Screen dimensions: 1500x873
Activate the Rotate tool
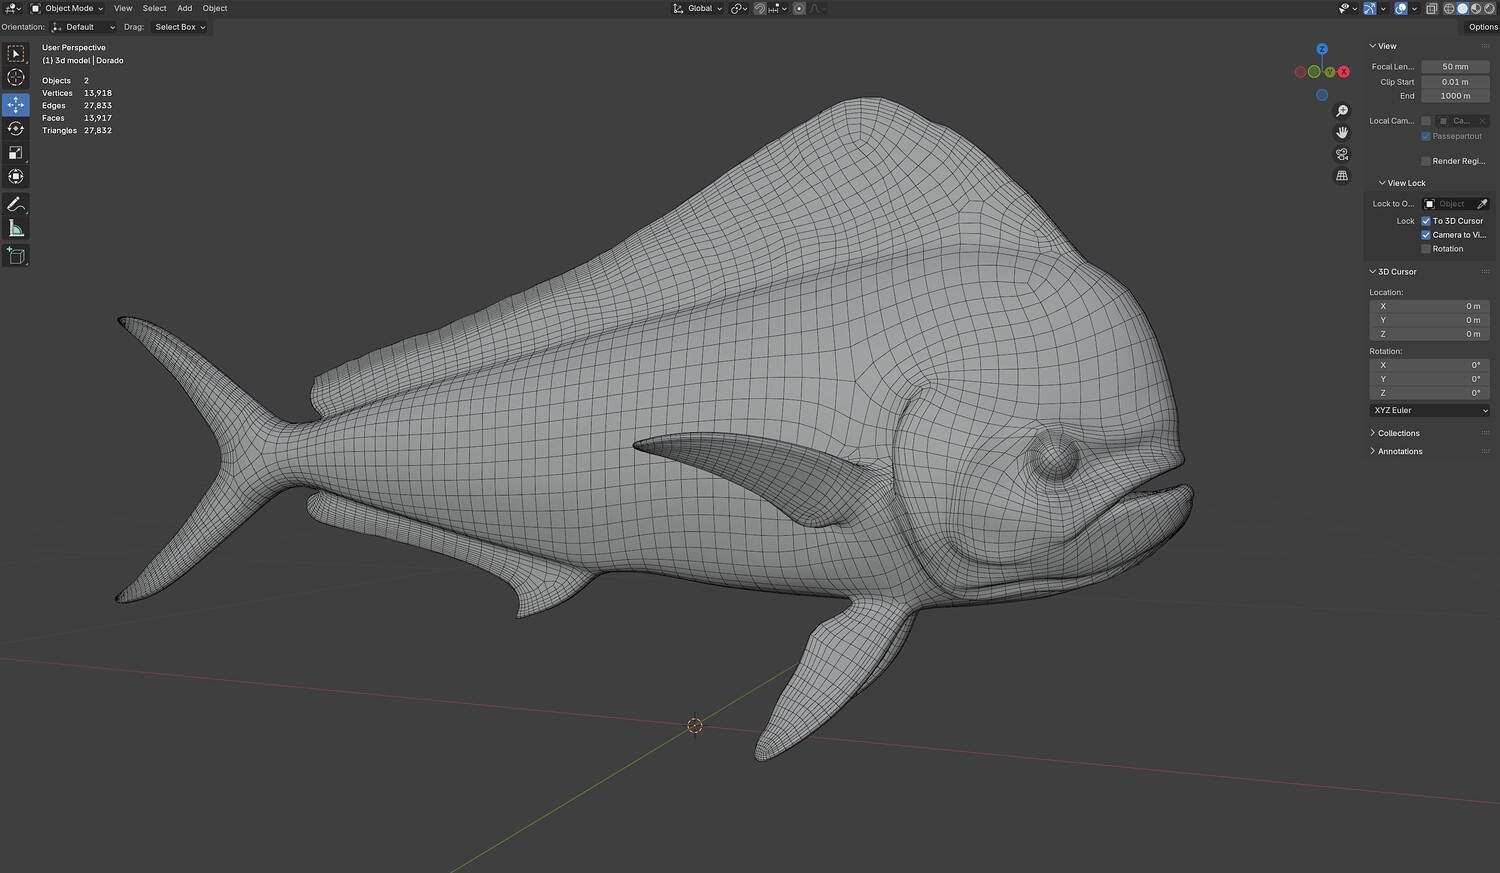[16, 129]
